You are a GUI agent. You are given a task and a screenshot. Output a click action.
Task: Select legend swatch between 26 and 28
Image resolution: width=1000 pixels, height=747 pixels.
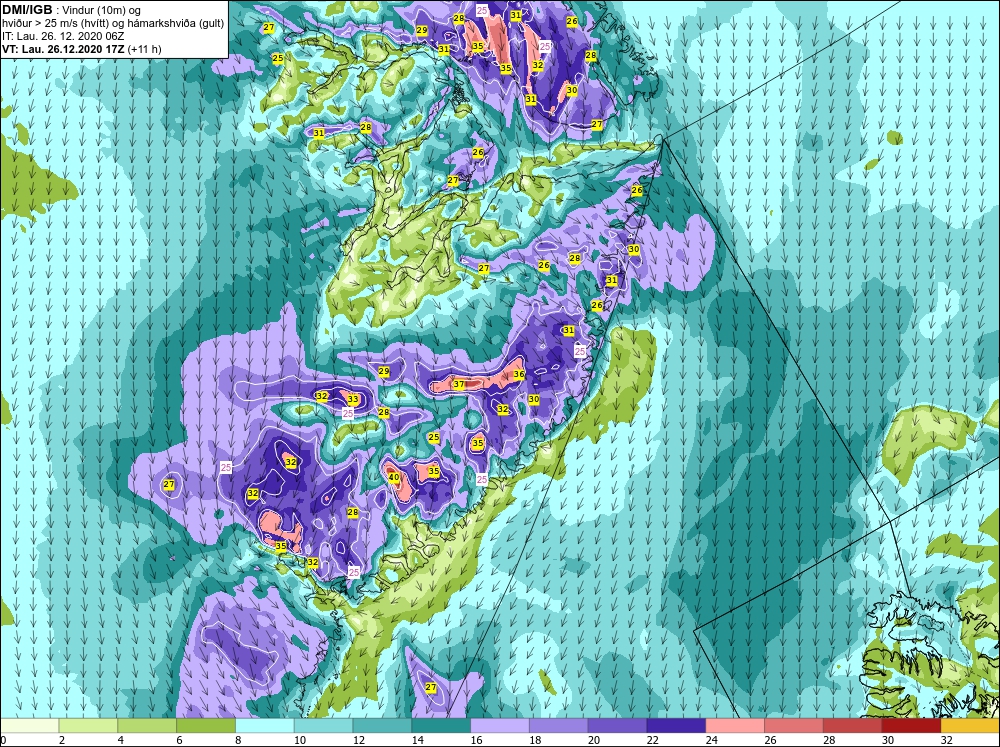tap(793, 726)
